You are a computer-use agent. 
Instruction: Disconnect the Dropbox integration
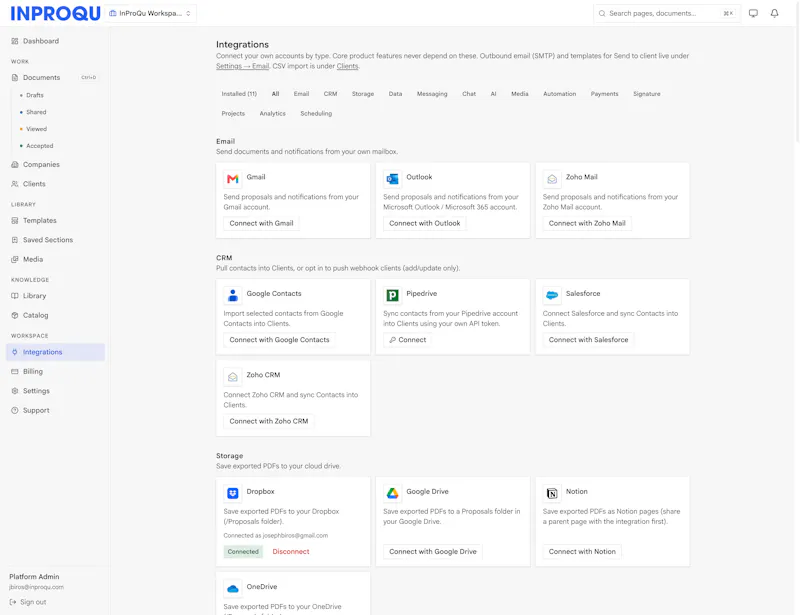pyautogui.click(x=291, y=552)
